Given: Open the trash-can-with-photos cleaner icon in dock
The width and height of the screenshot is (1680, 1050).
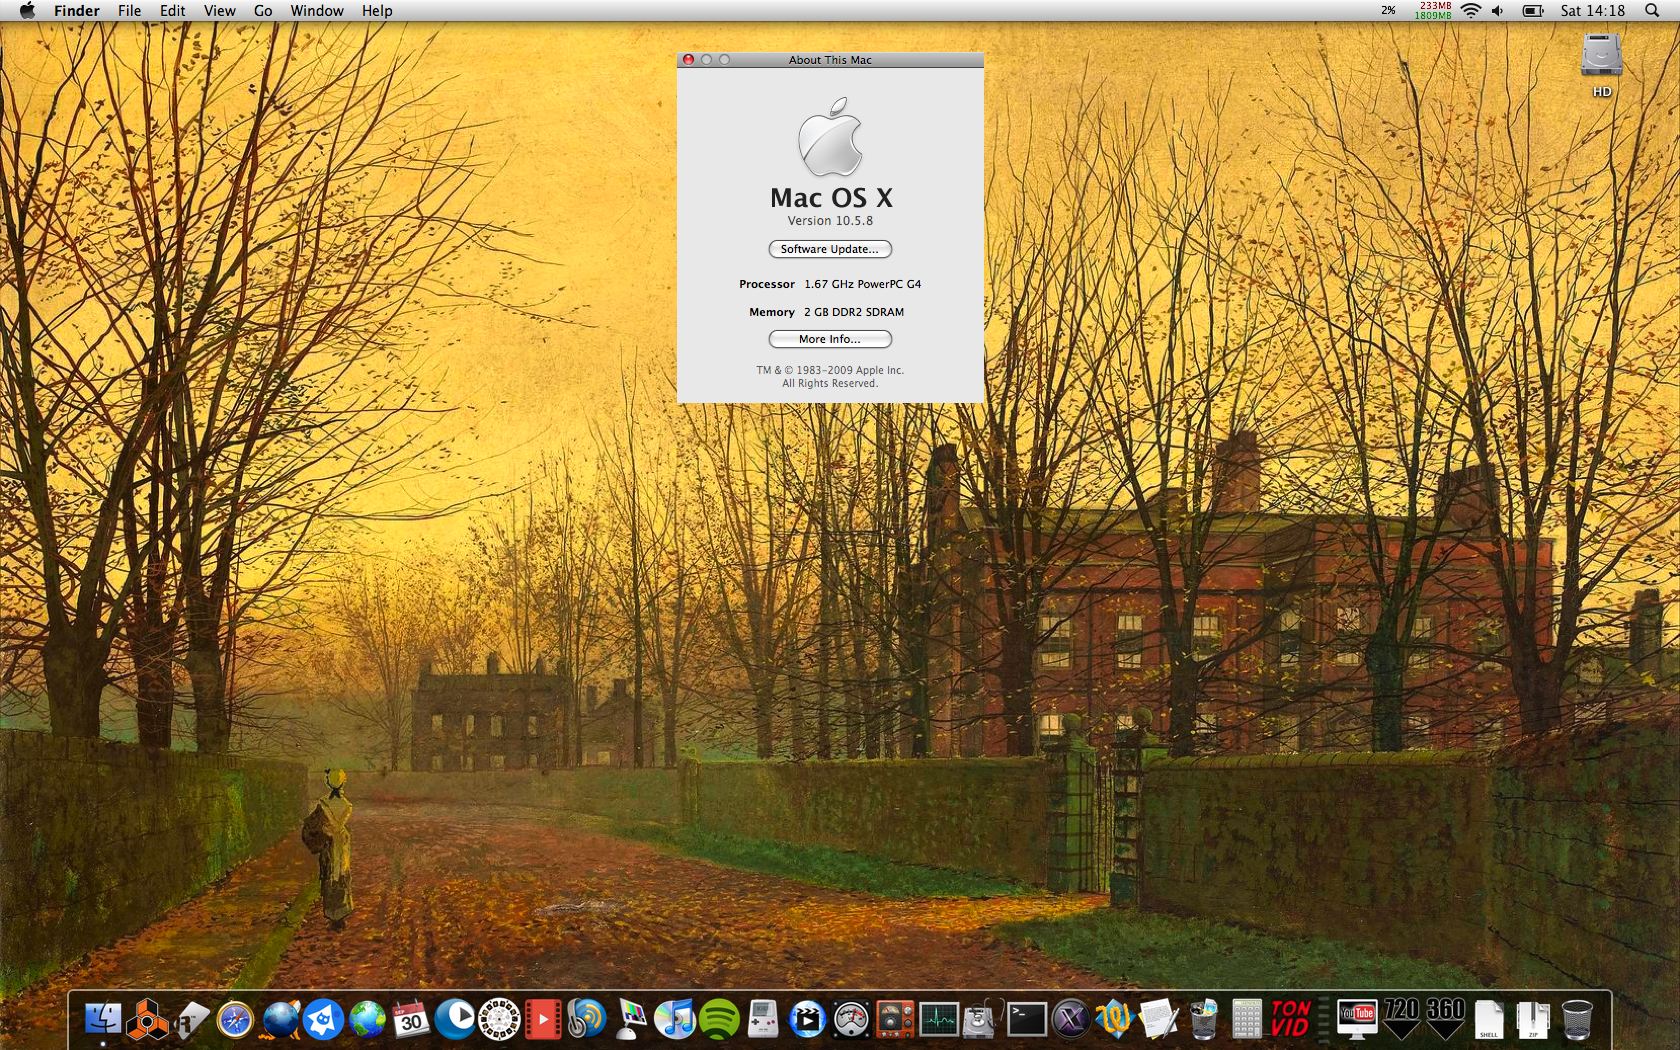Looking at the screenshot, I should (1203, 1019).
